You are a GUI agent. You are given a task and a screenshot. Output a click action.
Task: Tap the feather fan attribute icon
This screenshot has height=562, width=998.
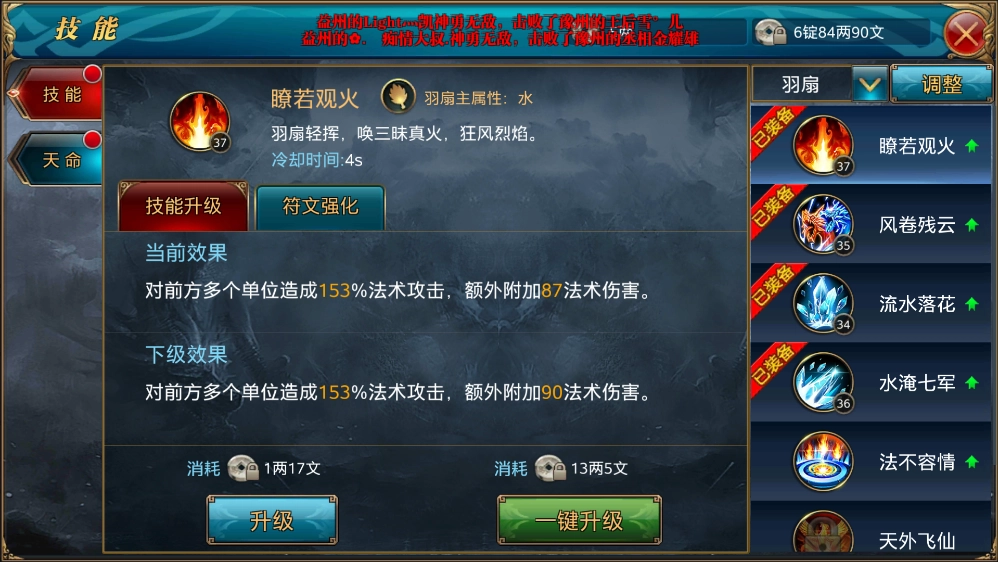(398, 97)
